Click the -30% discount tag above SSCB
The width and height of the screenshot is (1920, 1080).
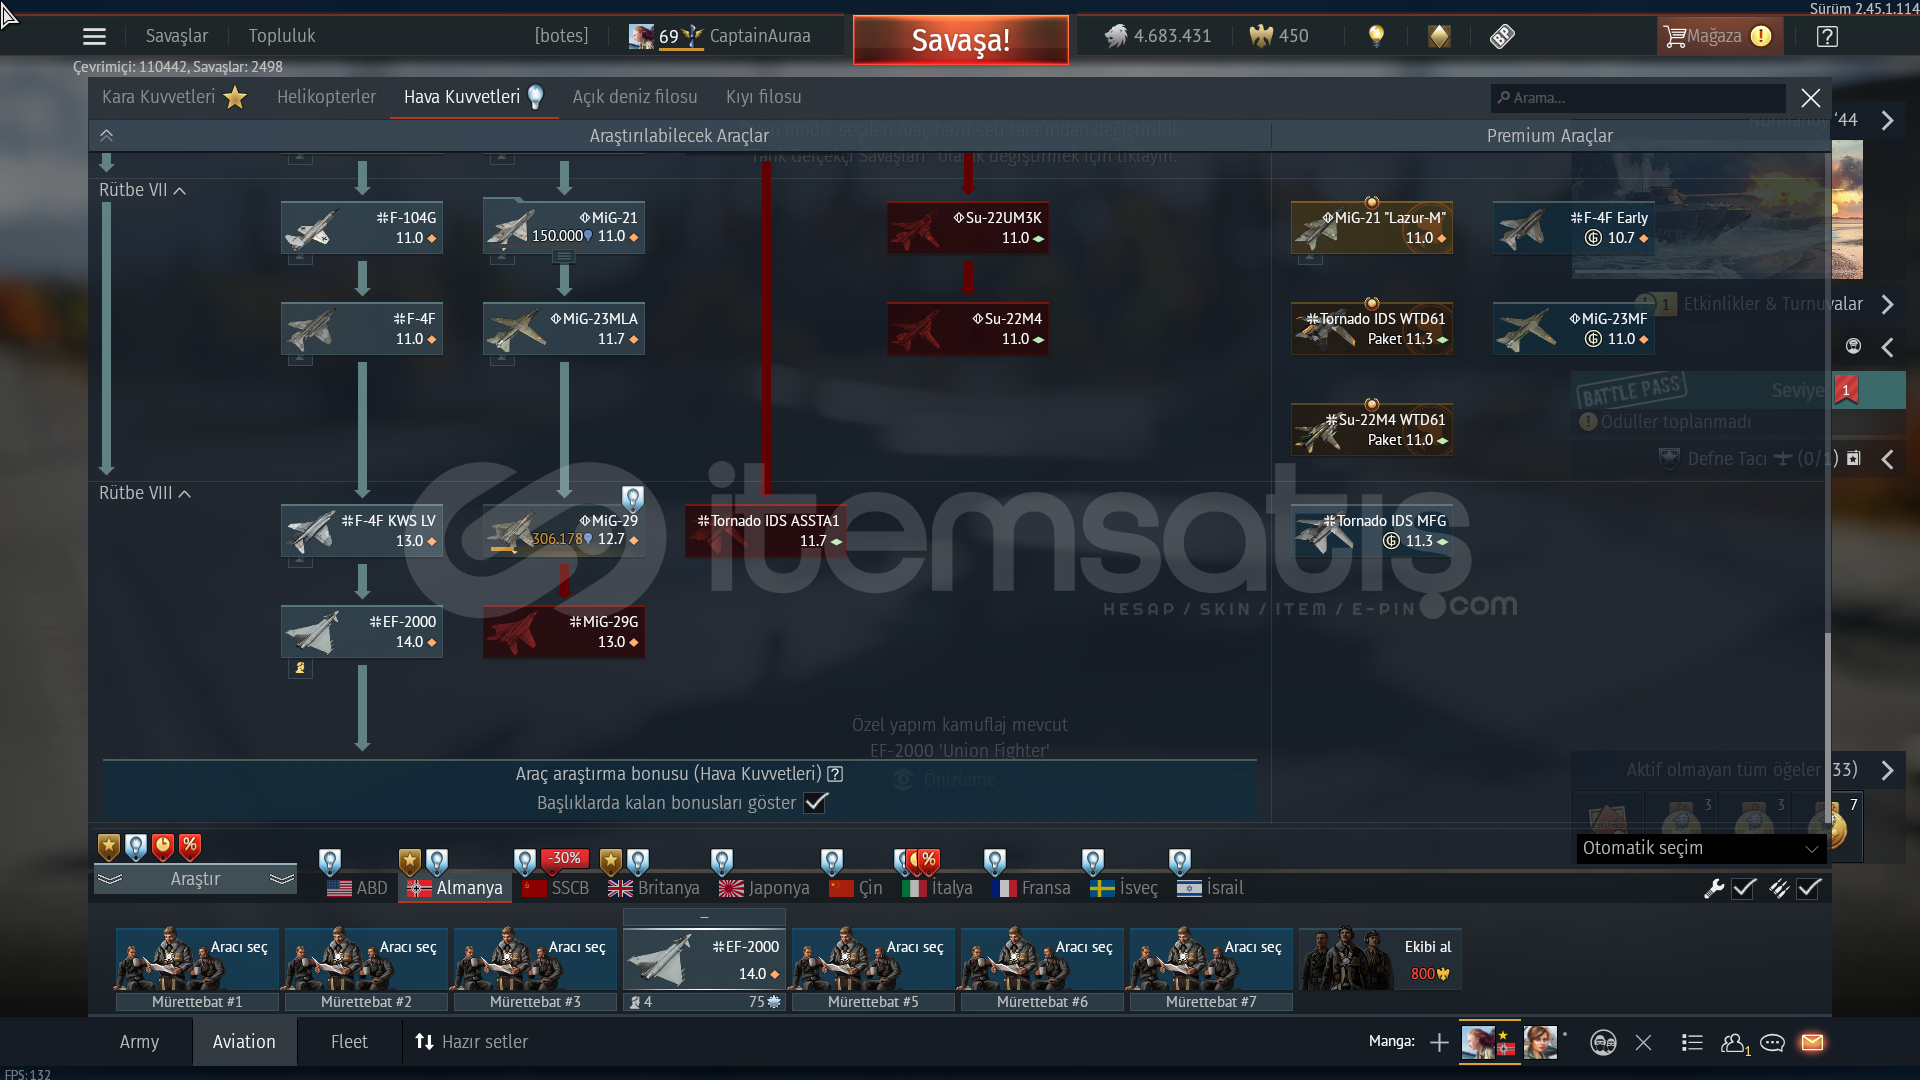(565, 858)
